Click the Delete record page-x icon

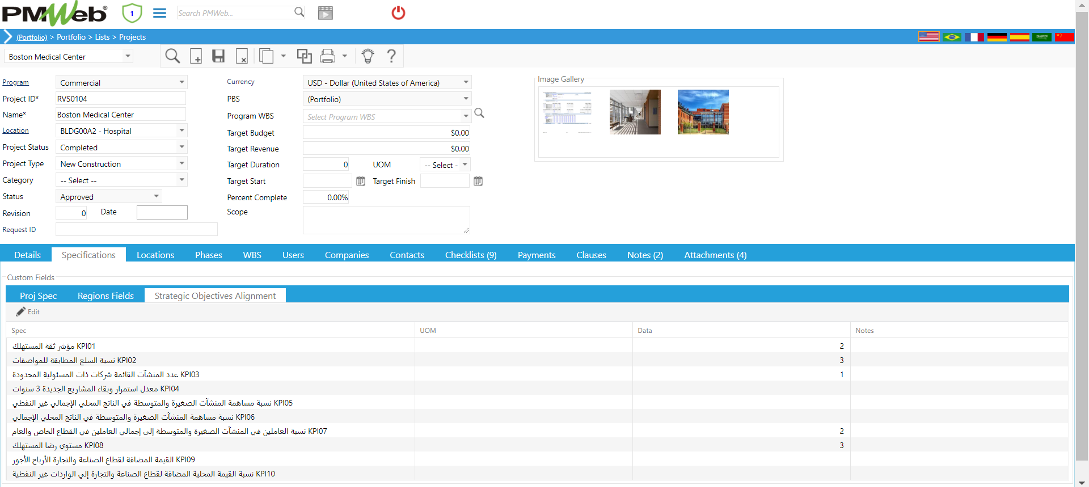point(241,56)
